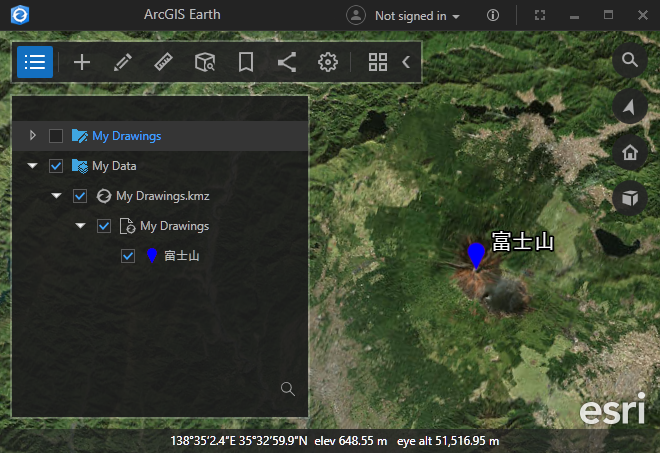
Task: Click the Add Data plus icon
Action: [82, 62]
